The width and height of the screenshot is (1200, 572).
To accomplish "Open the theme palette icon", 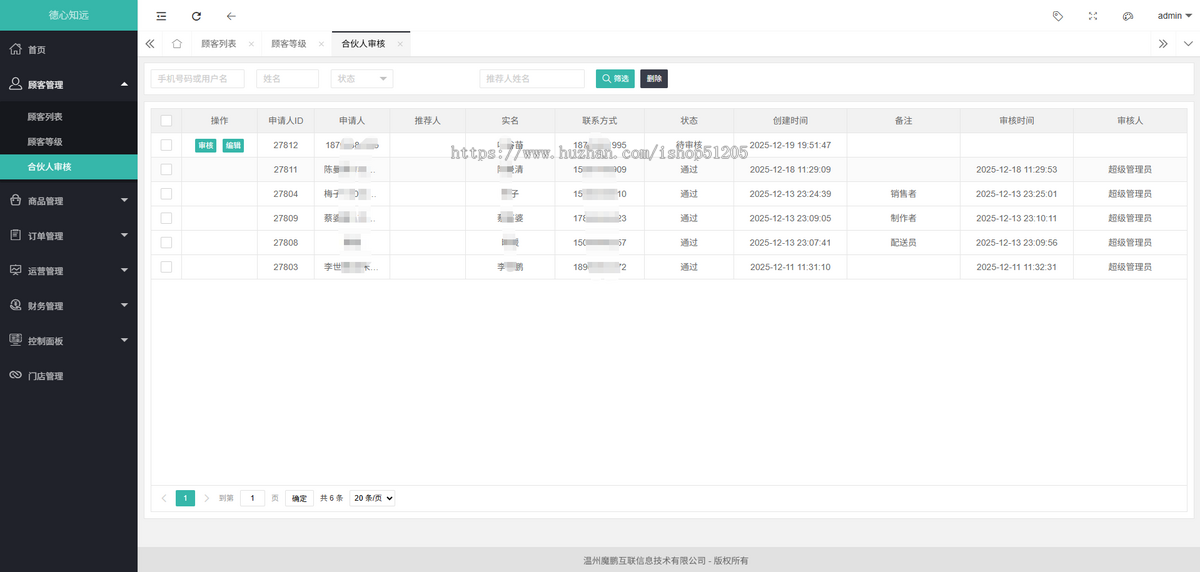I will (x=1127, y=16).
